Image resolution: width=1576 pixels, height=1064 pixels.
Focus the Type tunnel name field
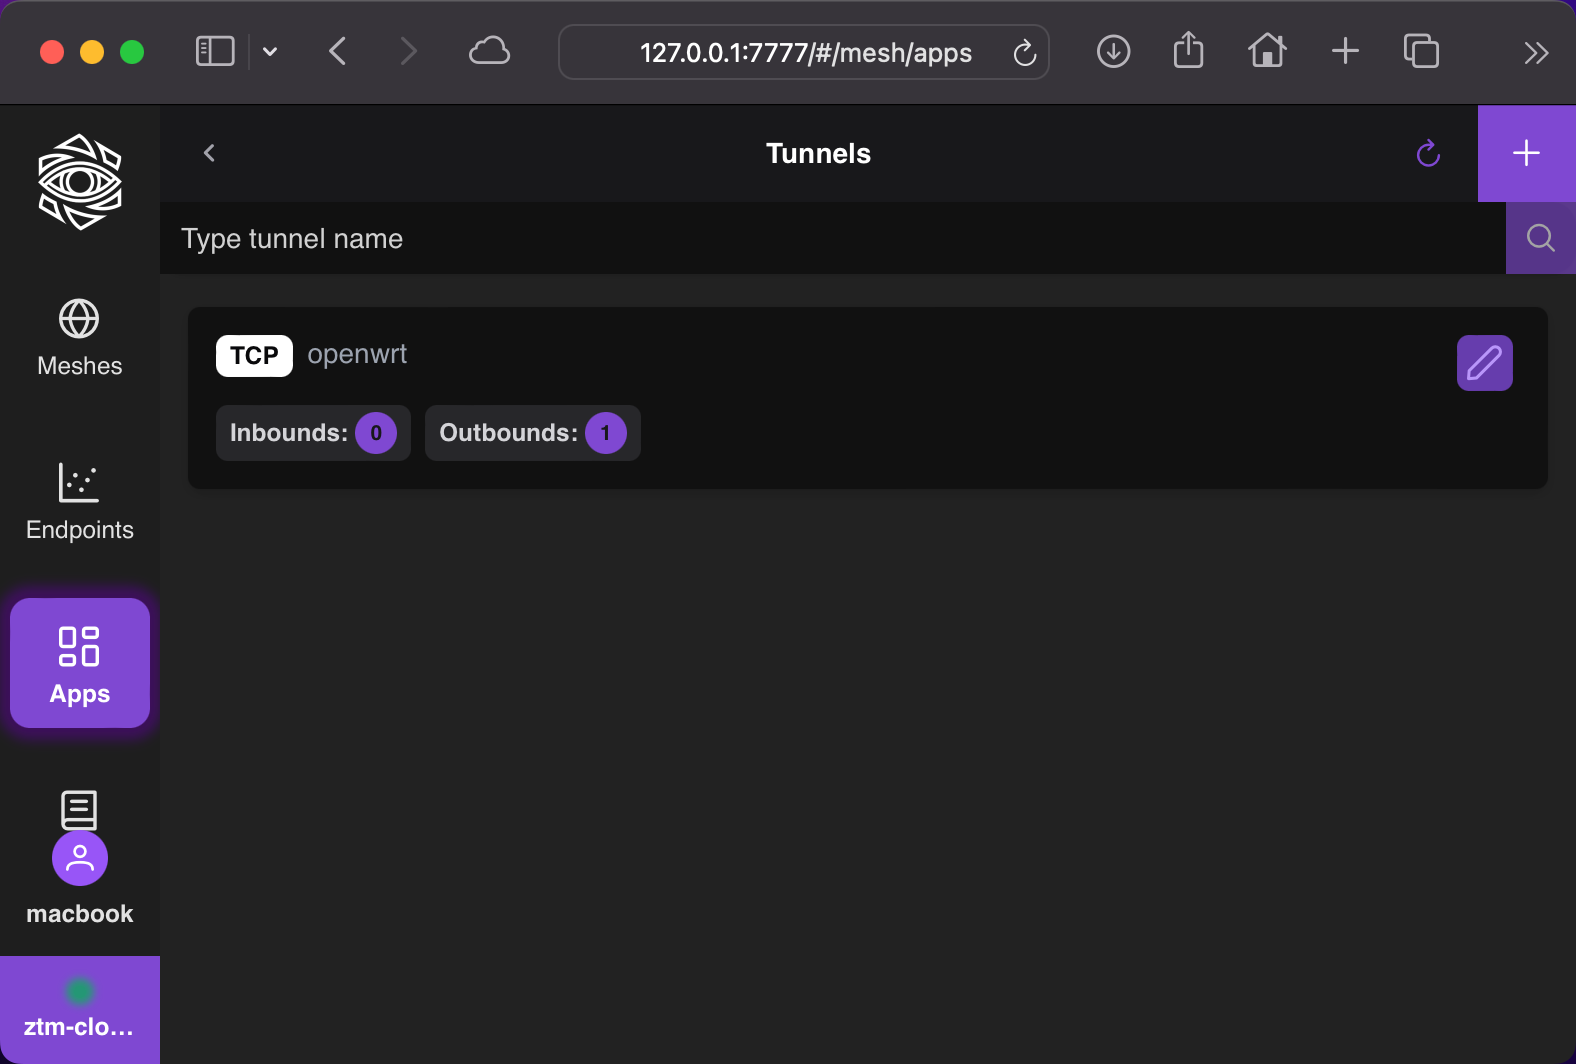point(830,238)
